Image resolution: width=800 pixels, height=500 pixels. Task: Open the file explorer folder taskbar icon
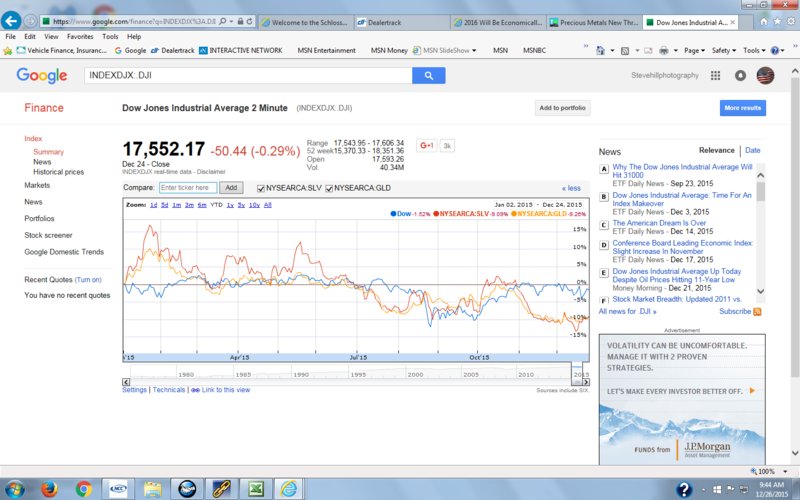tap(152, 489)
